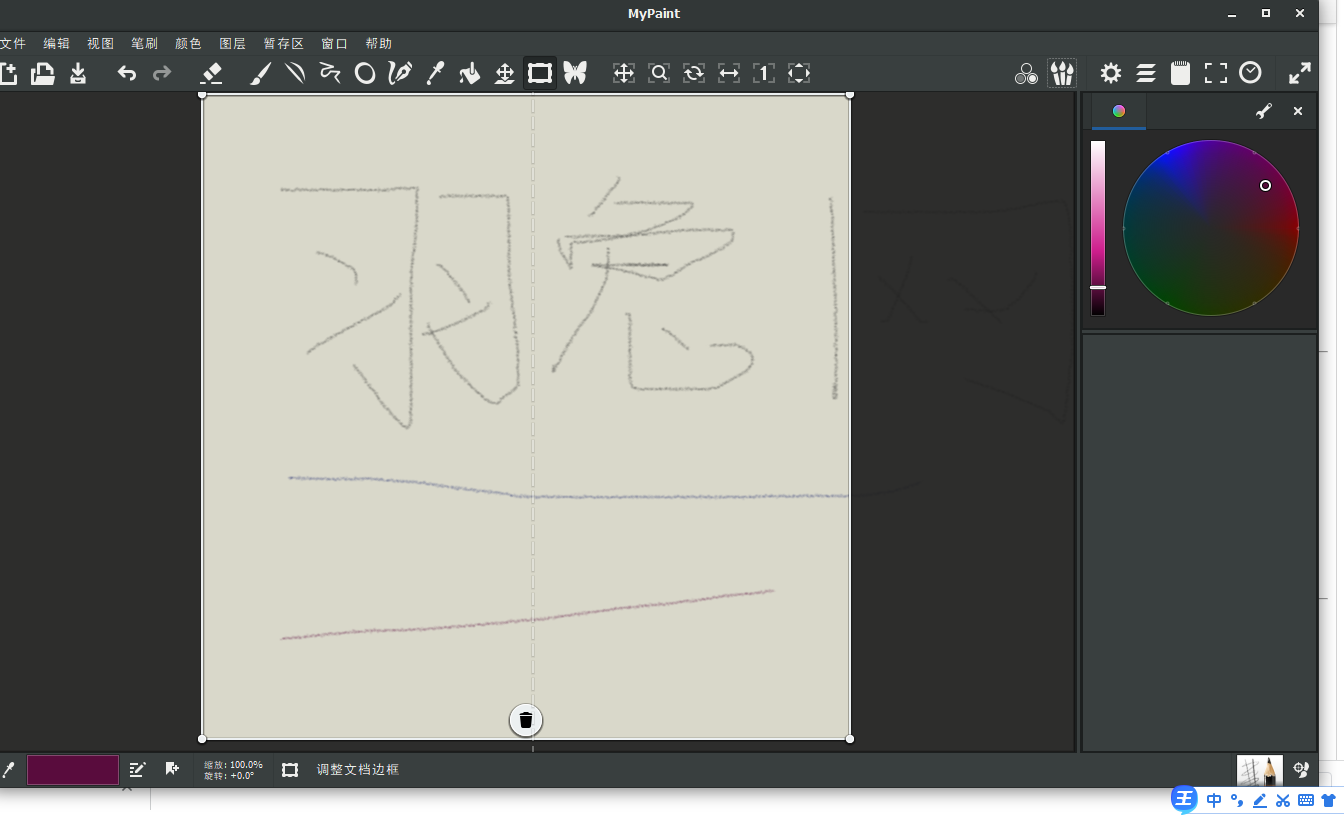Open the color palette circles dropdown
This screenshot has width=1344, height=816.
(x=1026, y=73)
